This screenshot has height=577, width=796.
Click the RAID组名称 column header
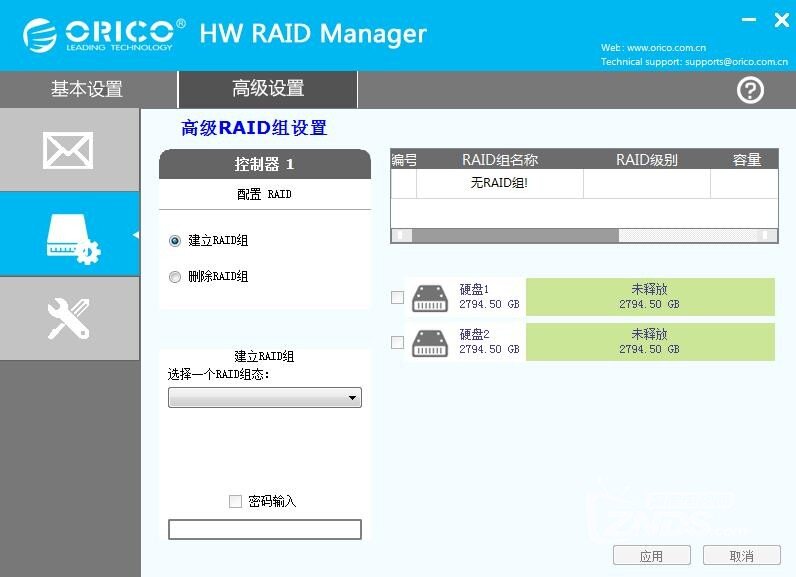500,160
